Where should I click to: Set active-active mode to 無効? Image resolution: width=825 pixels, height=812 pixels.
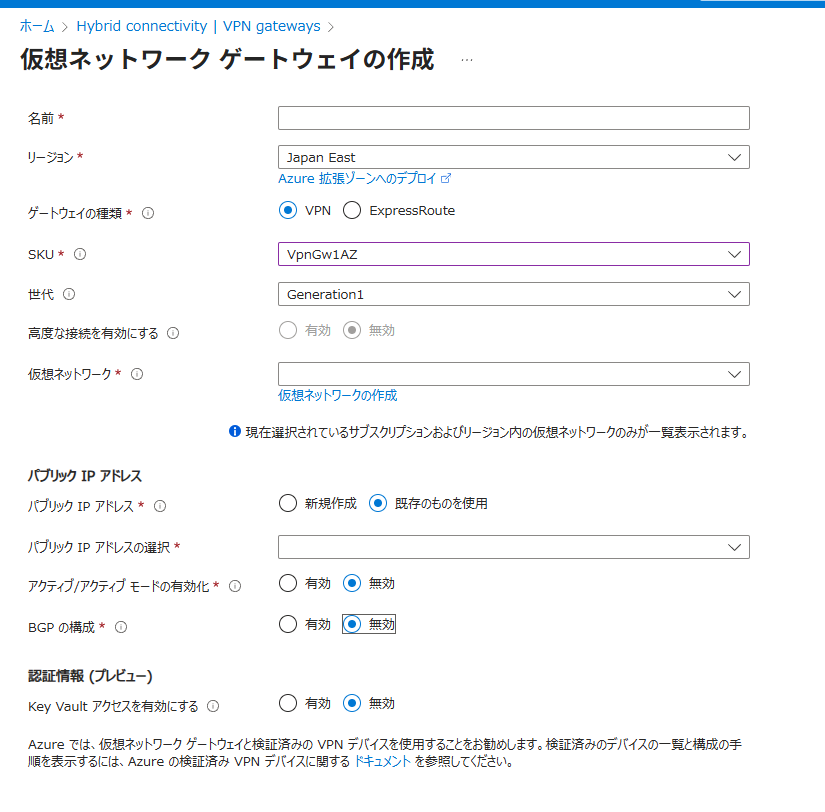click(352, 583)
